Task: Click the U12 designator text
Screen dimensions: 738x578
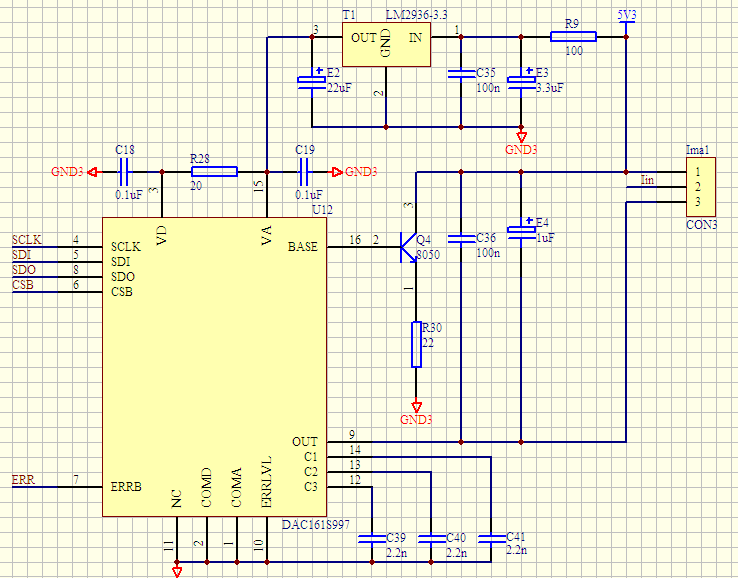Action: [322, 209]
